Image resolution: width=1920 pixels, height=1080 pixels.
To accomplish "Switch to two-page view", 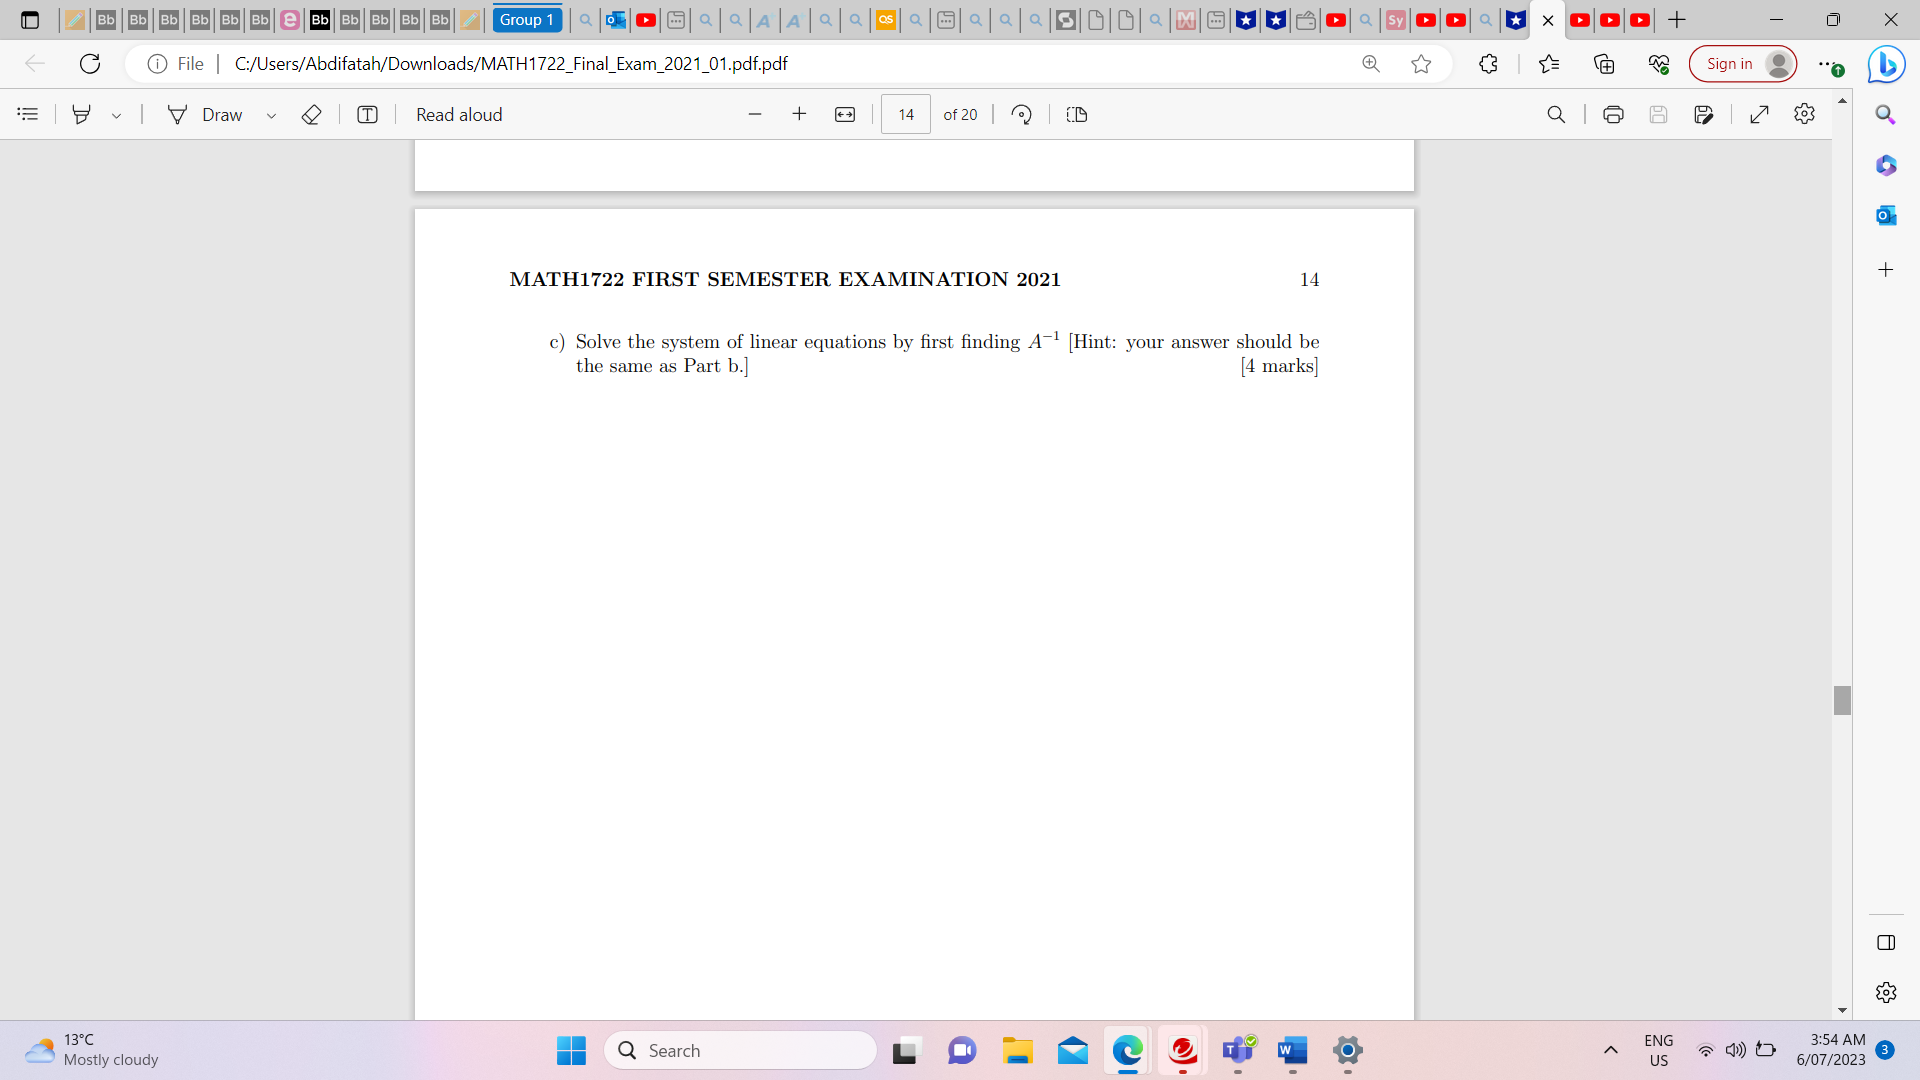I will [1077, 114].
